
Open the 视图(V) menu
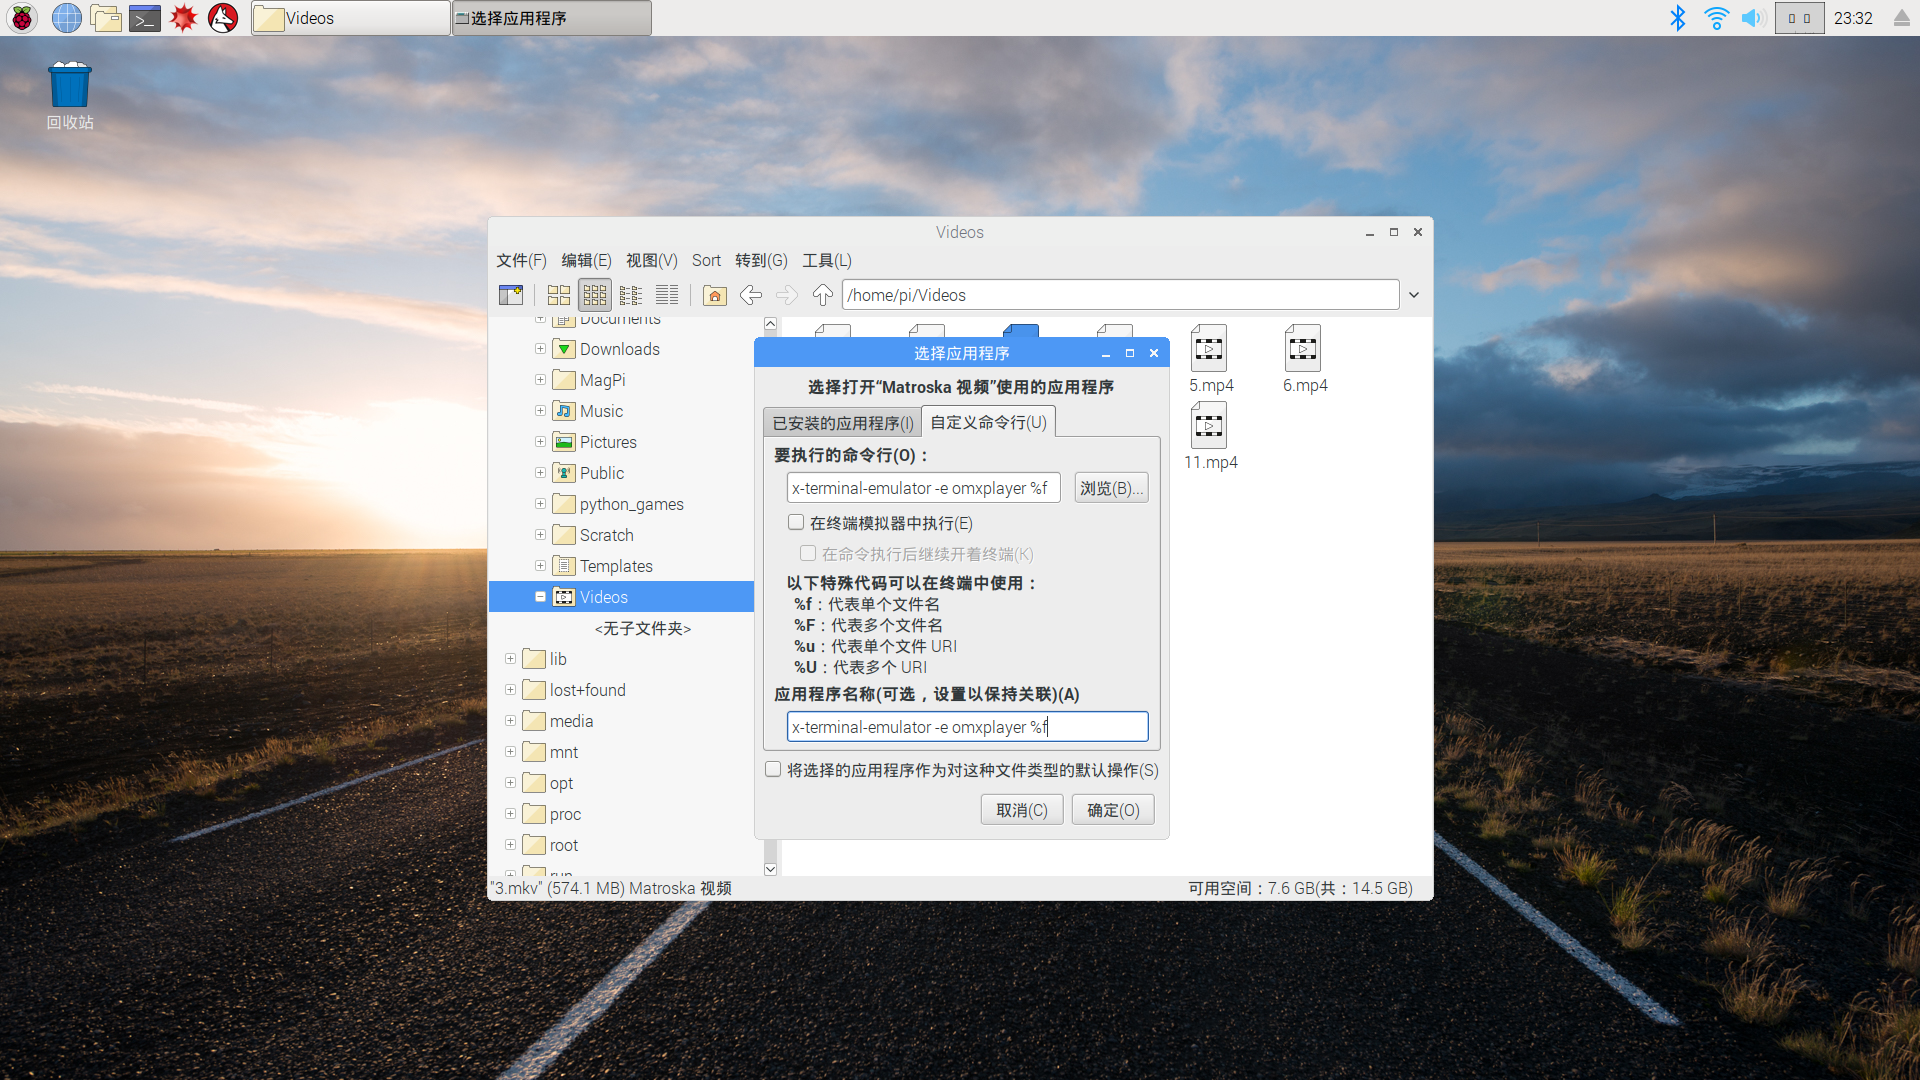coord(651,258)
